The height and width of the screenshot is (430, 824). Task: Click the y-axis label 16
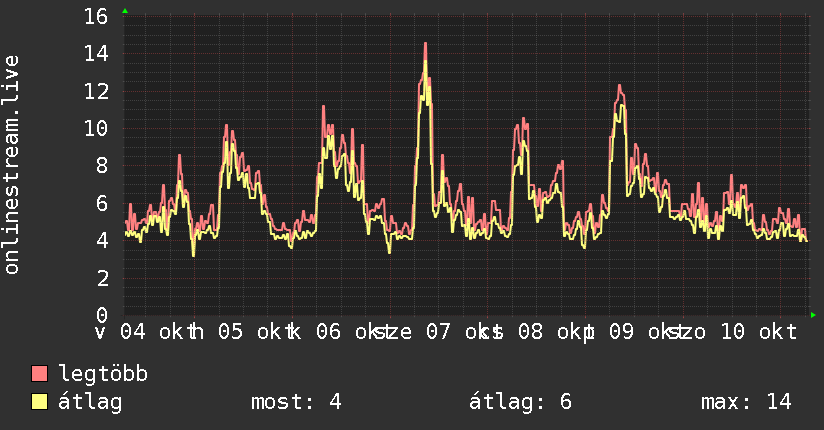[x=96, y=16]
